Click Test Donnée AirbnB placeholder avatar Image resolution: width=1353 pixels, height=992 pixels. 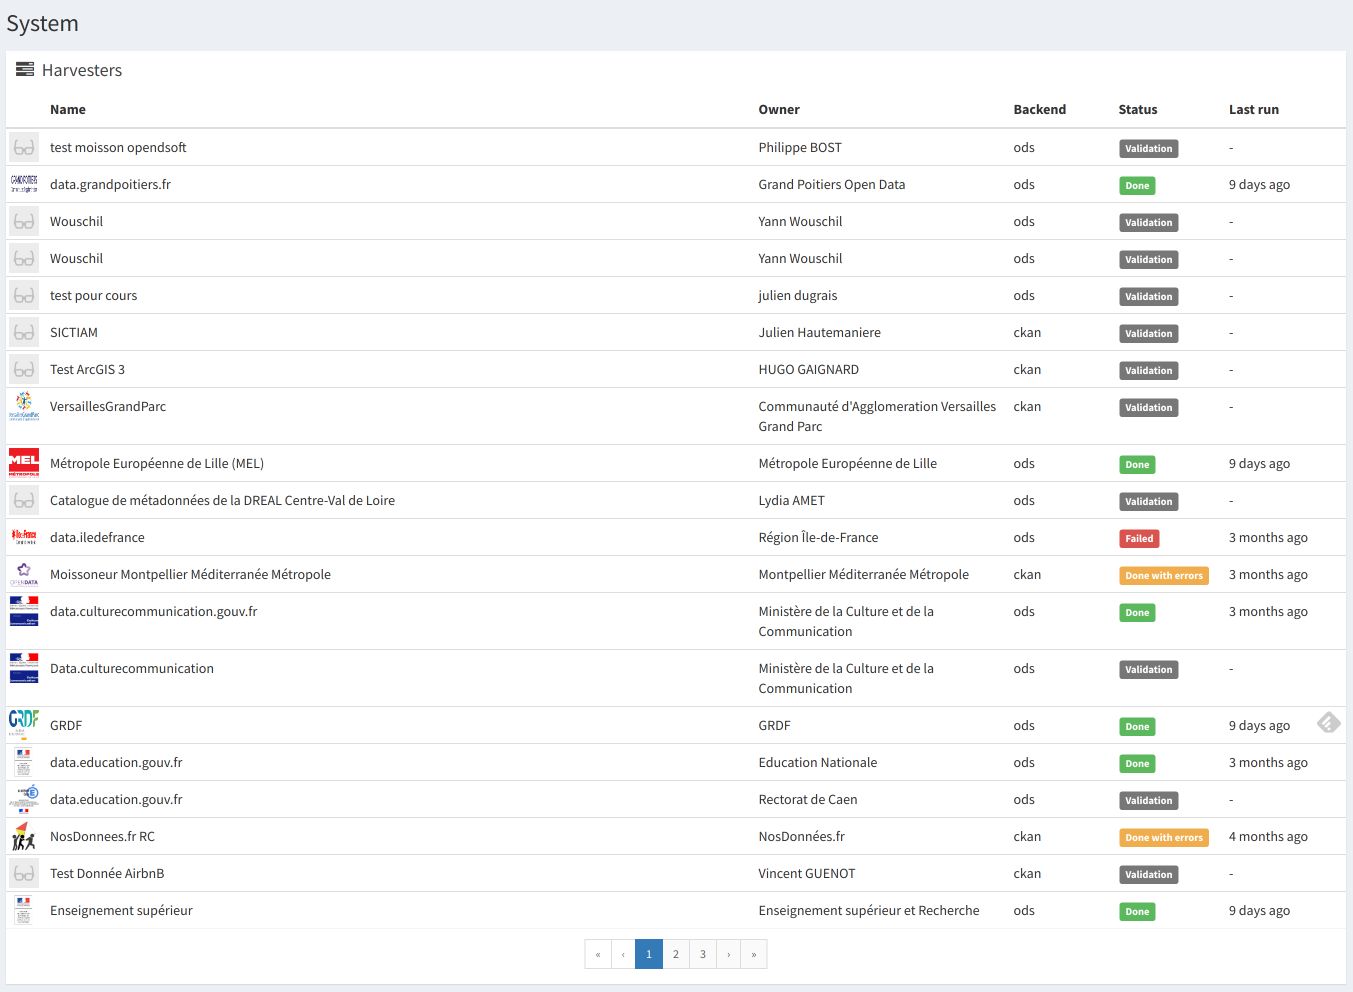[24, 873]
